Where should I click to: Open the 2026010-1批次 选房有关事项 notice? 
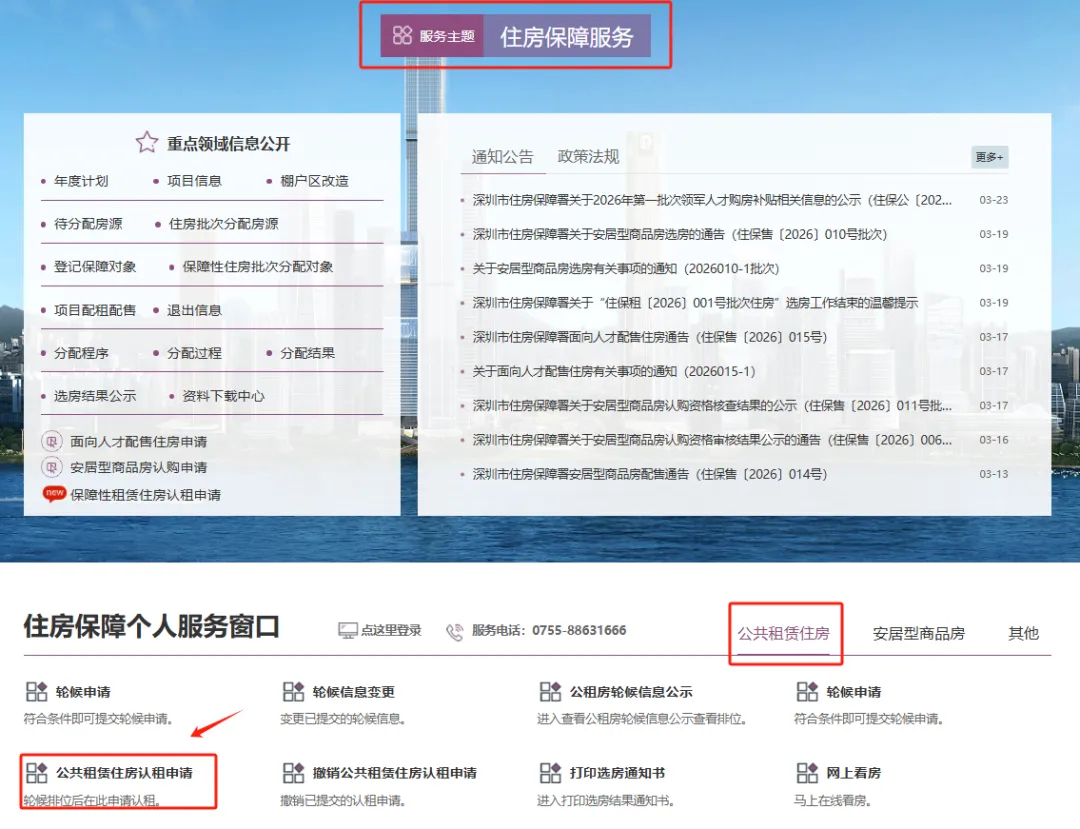coord(625,269)
